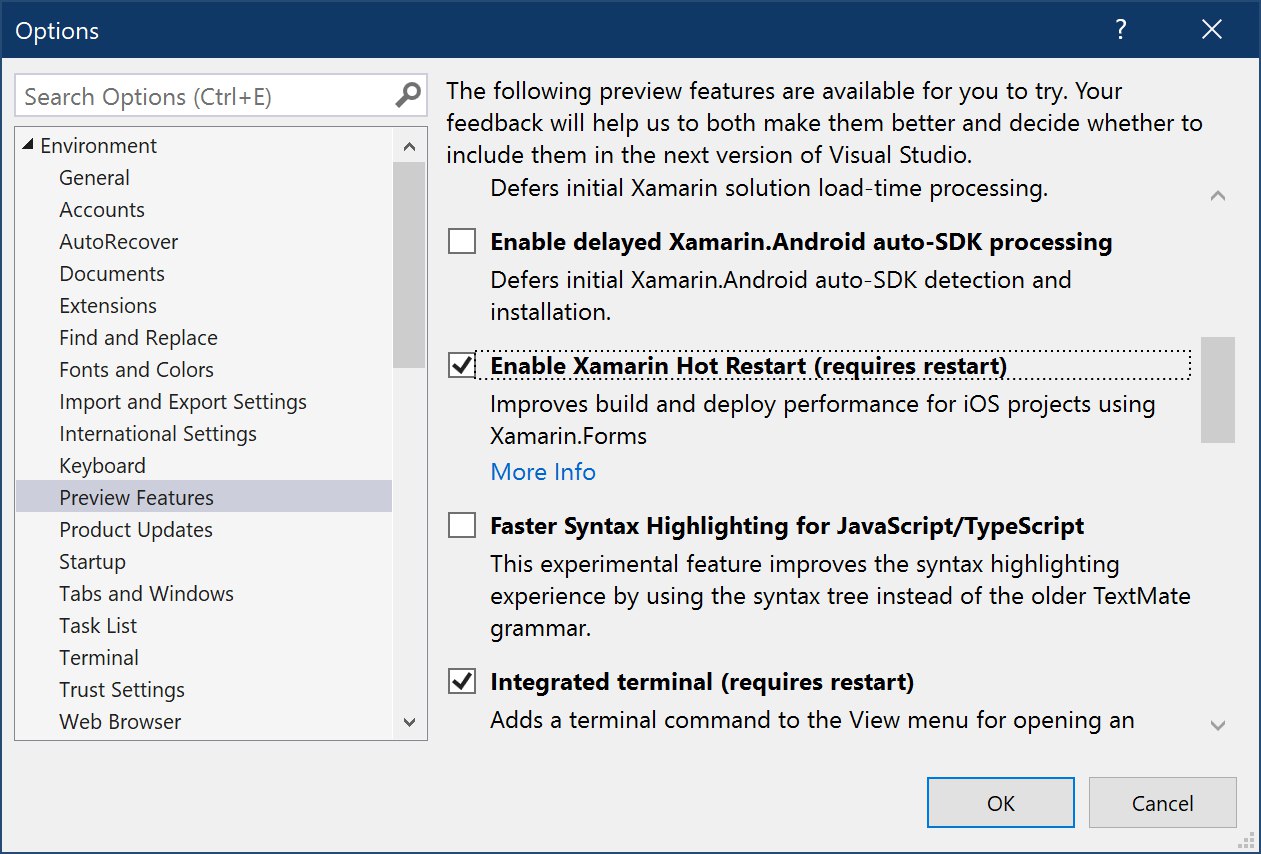
Task: Open Terminal options page
Action: tap(99, 658)
